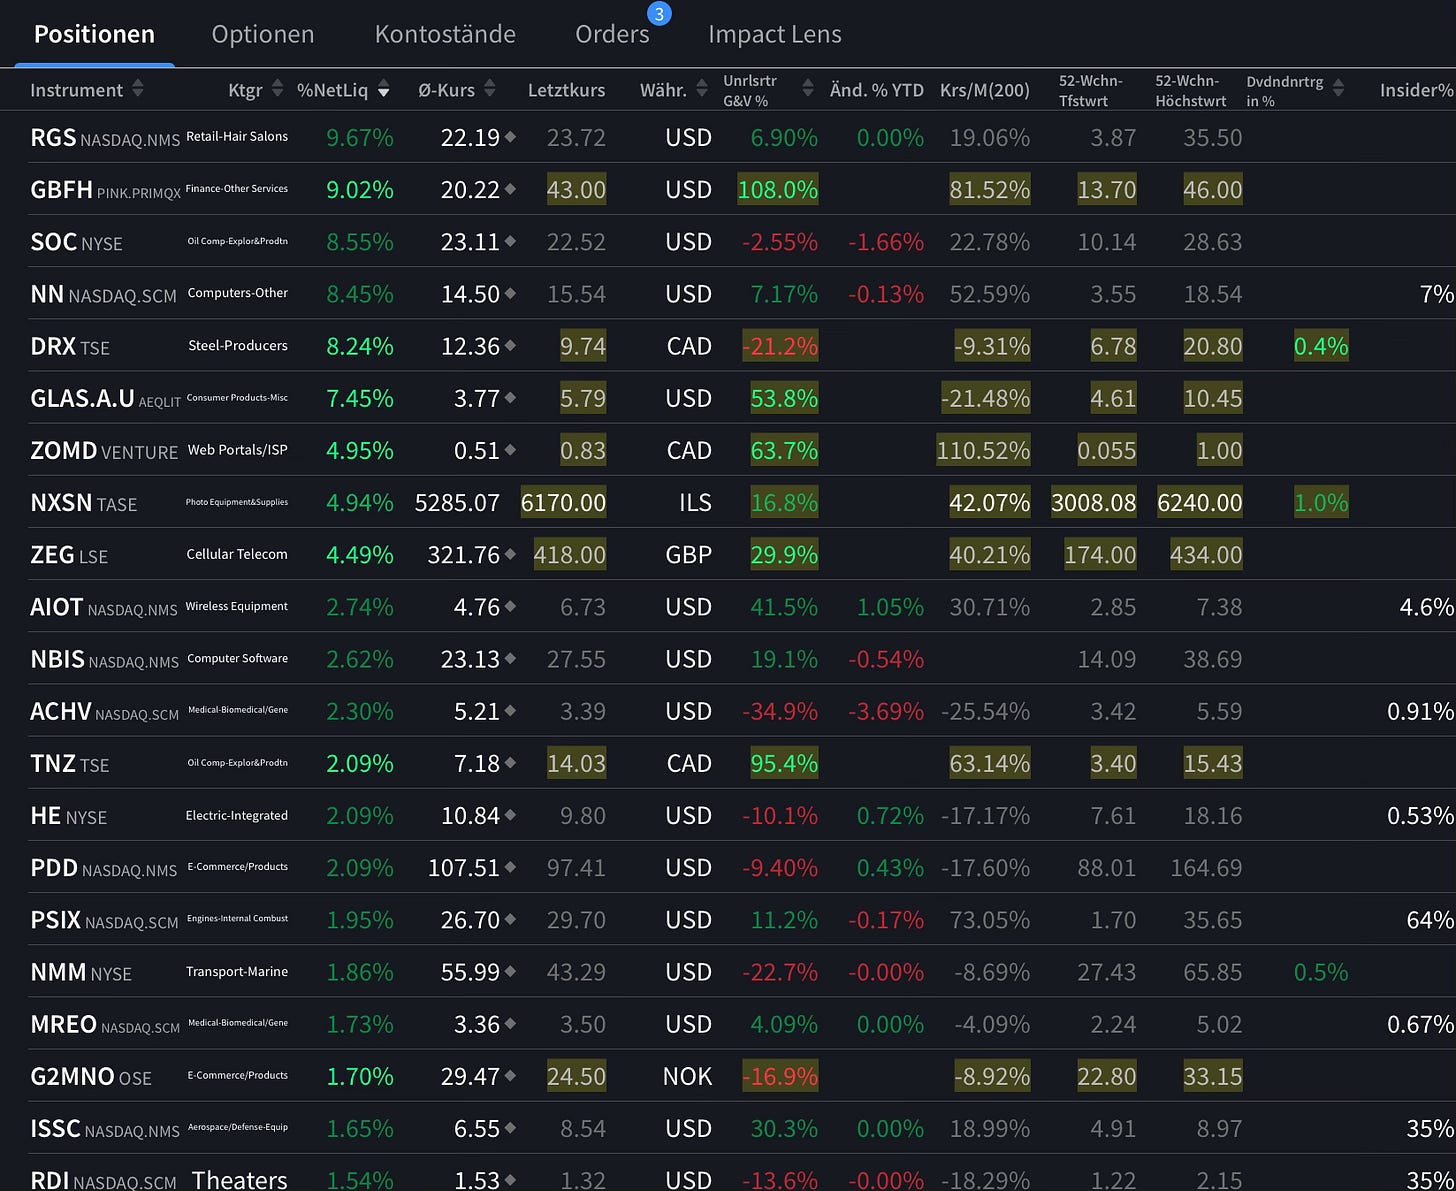Image resolution: width=1456 pixels, height=1191 pixels.
Task: Click the Änd. % YTD header
Action: click(877, 90)
